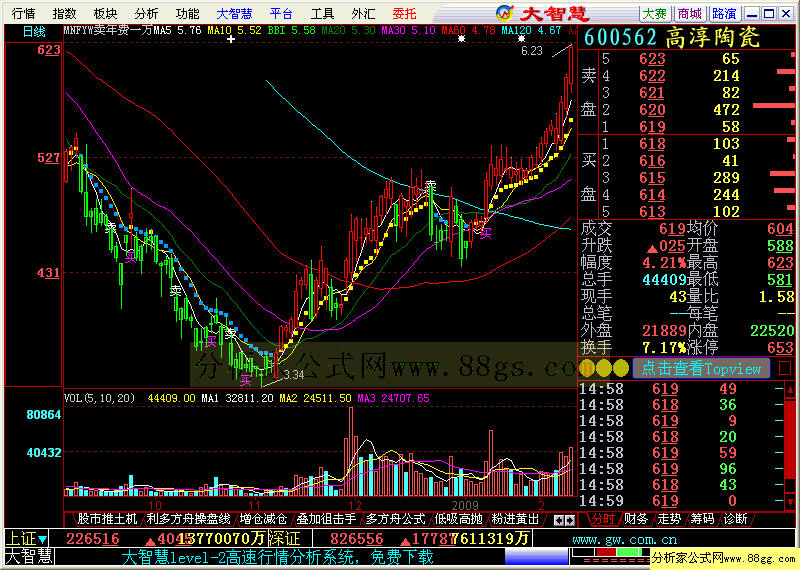The height and width of the screenshot is (570, 800).
Task: Open the red 委托 menu
Action: (x=405, y=13)
